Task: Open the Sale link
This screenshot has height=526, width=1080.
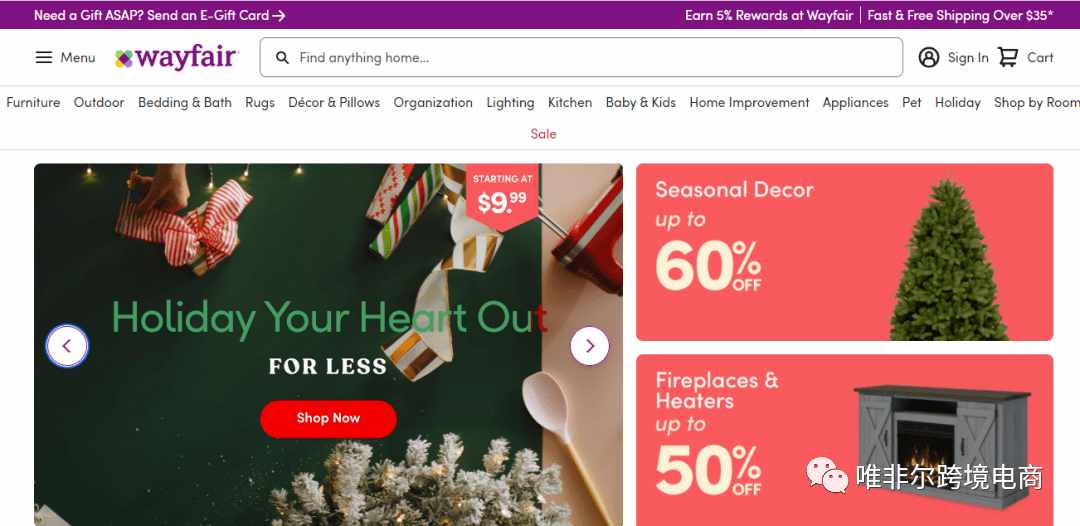Action: 543,134
